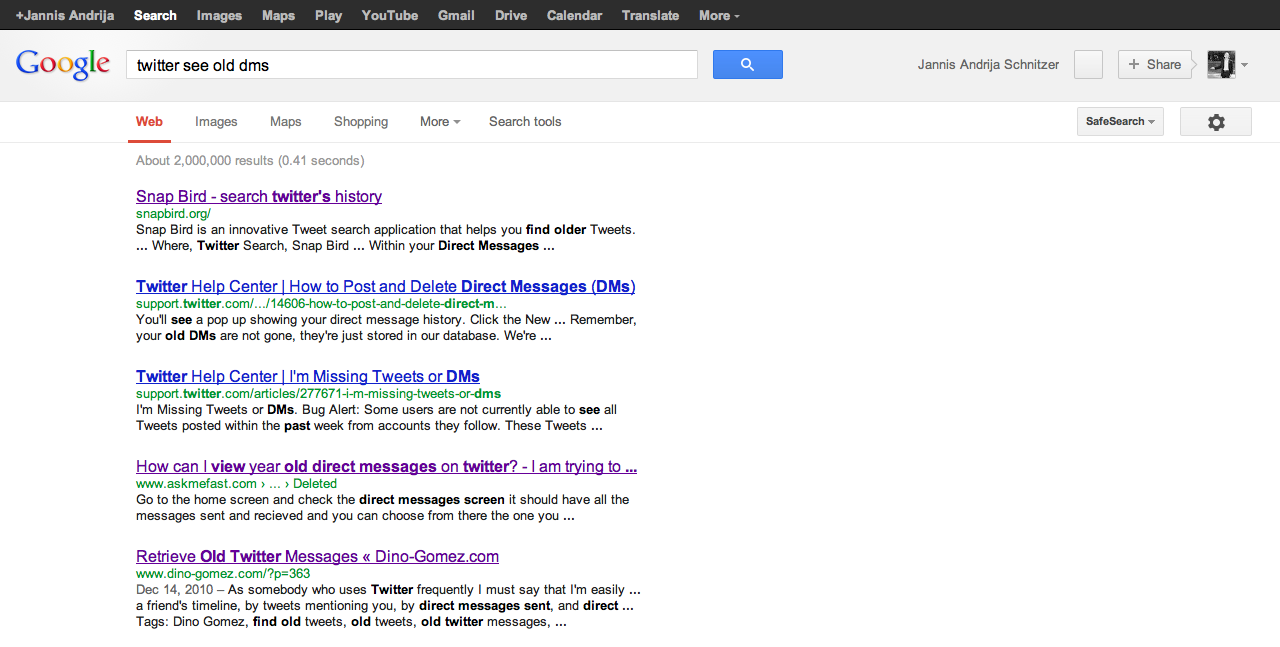Click the Share button

tap(1155, 64)
